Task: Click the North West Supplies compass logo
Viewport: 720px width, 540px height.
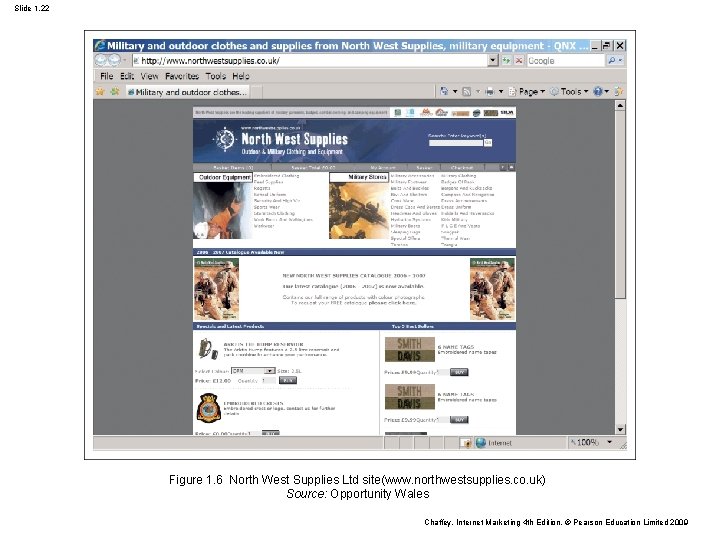Action: coord(225,139)
